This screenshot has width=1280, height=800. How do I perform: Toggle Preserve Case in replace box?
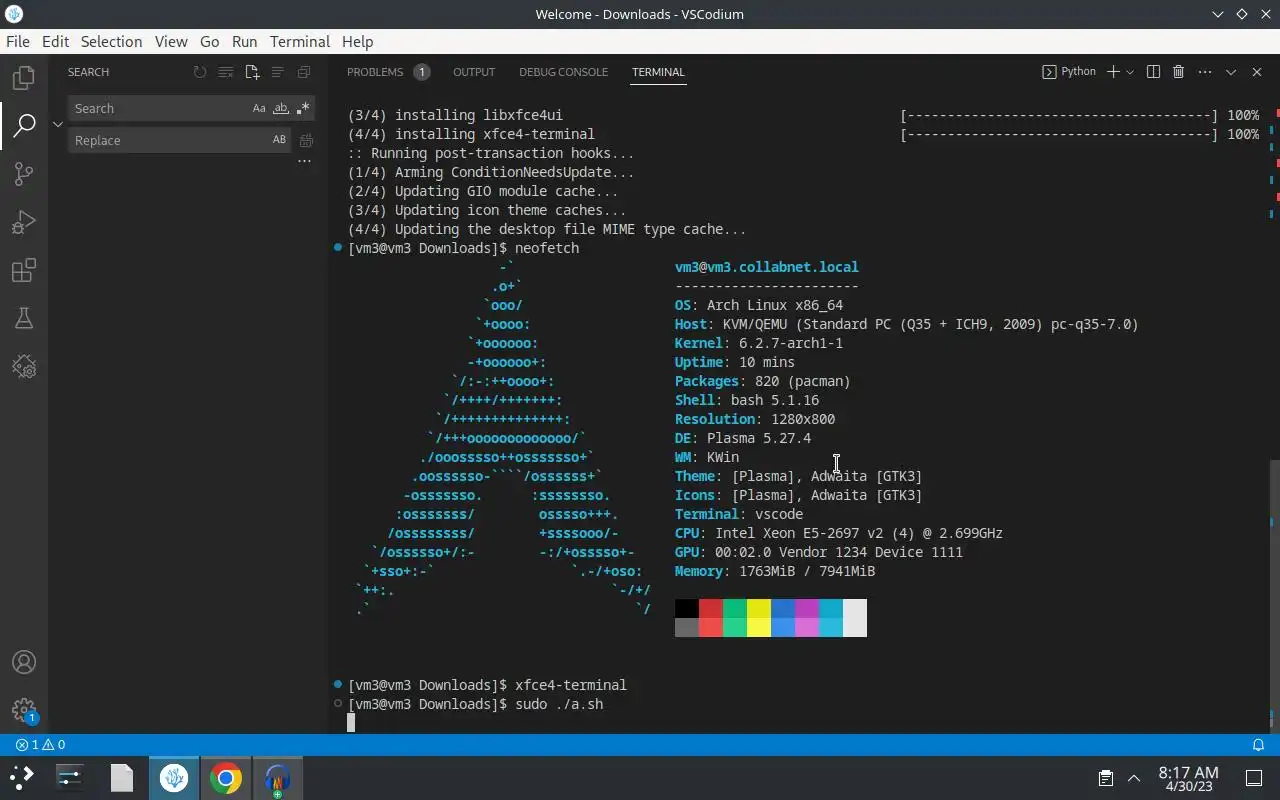[279, 140]
